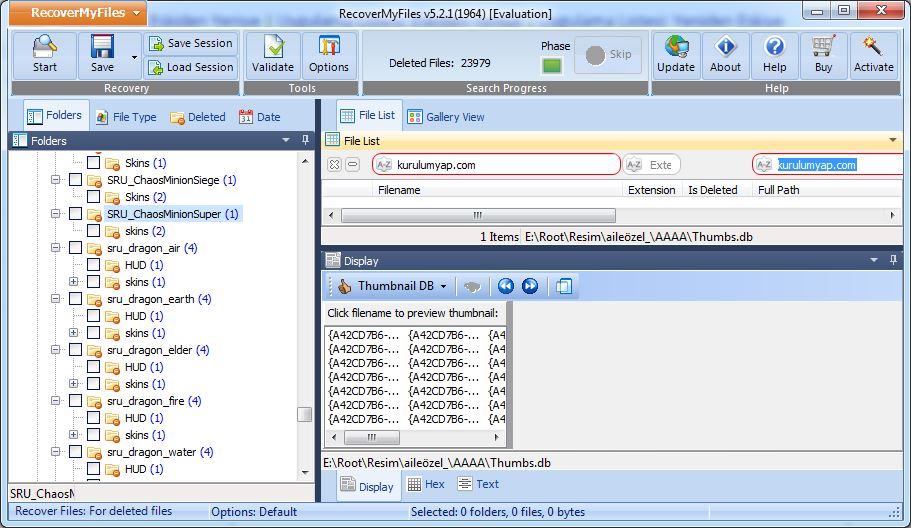Check the sru_dragon_water folder checkbox
This screenshot has width=911, height=528.
point(75,452)
